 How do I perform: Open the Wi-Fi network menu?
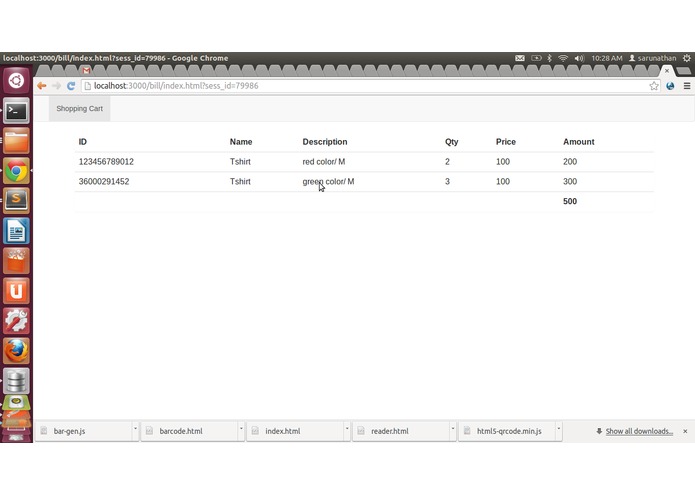(x=563, y=58)
